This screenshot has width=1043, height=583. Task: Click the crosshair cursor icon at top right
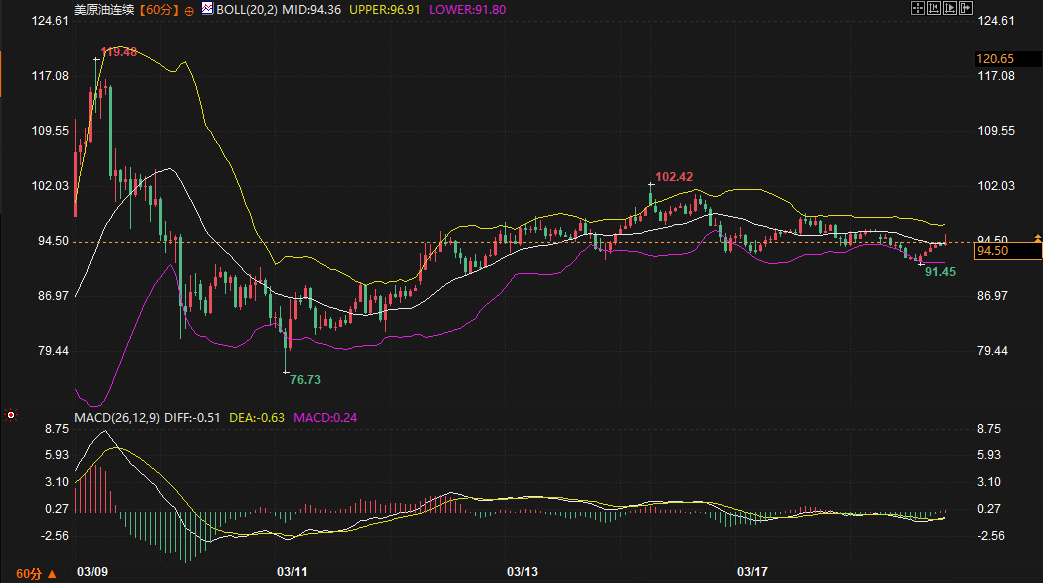[x=918, y=8]
